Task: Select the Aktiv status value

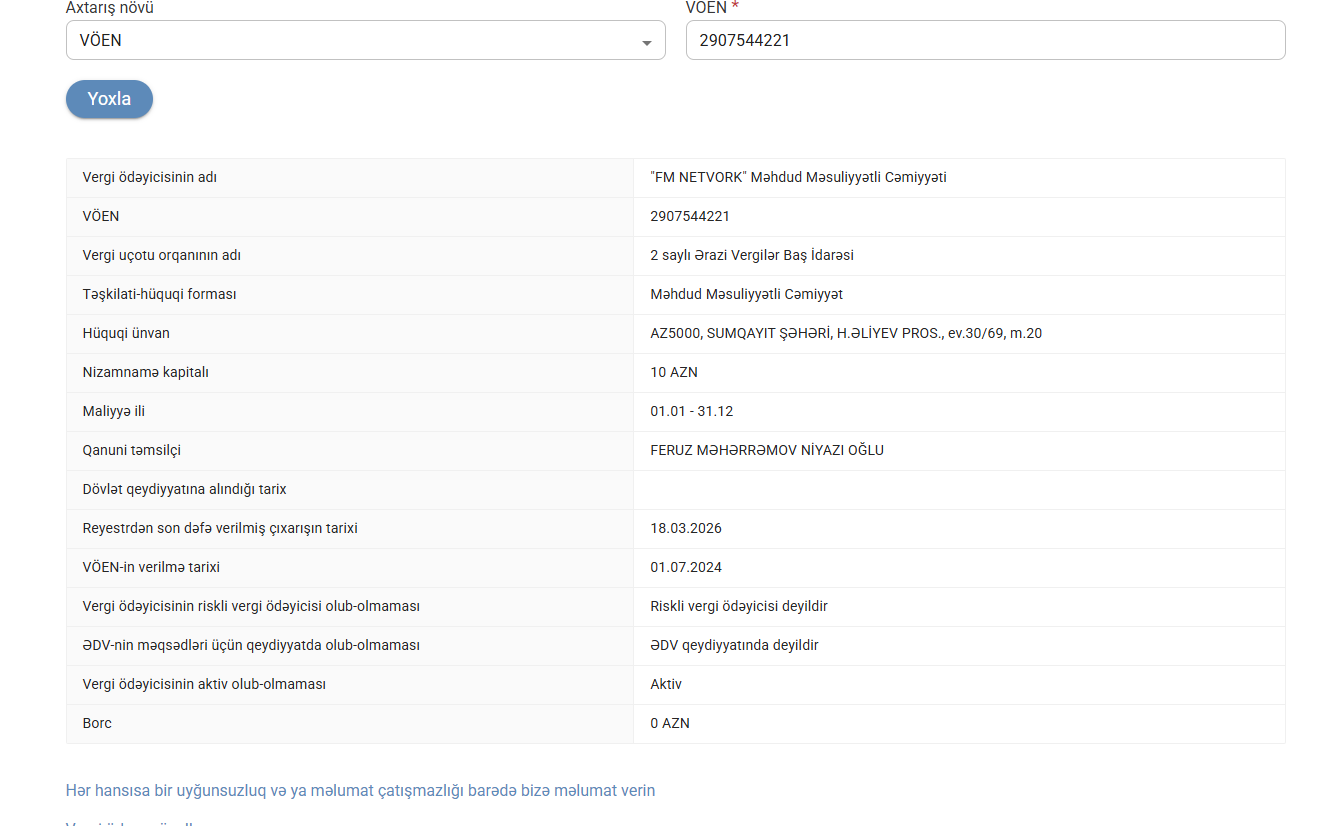Action: tap(666, 685)
